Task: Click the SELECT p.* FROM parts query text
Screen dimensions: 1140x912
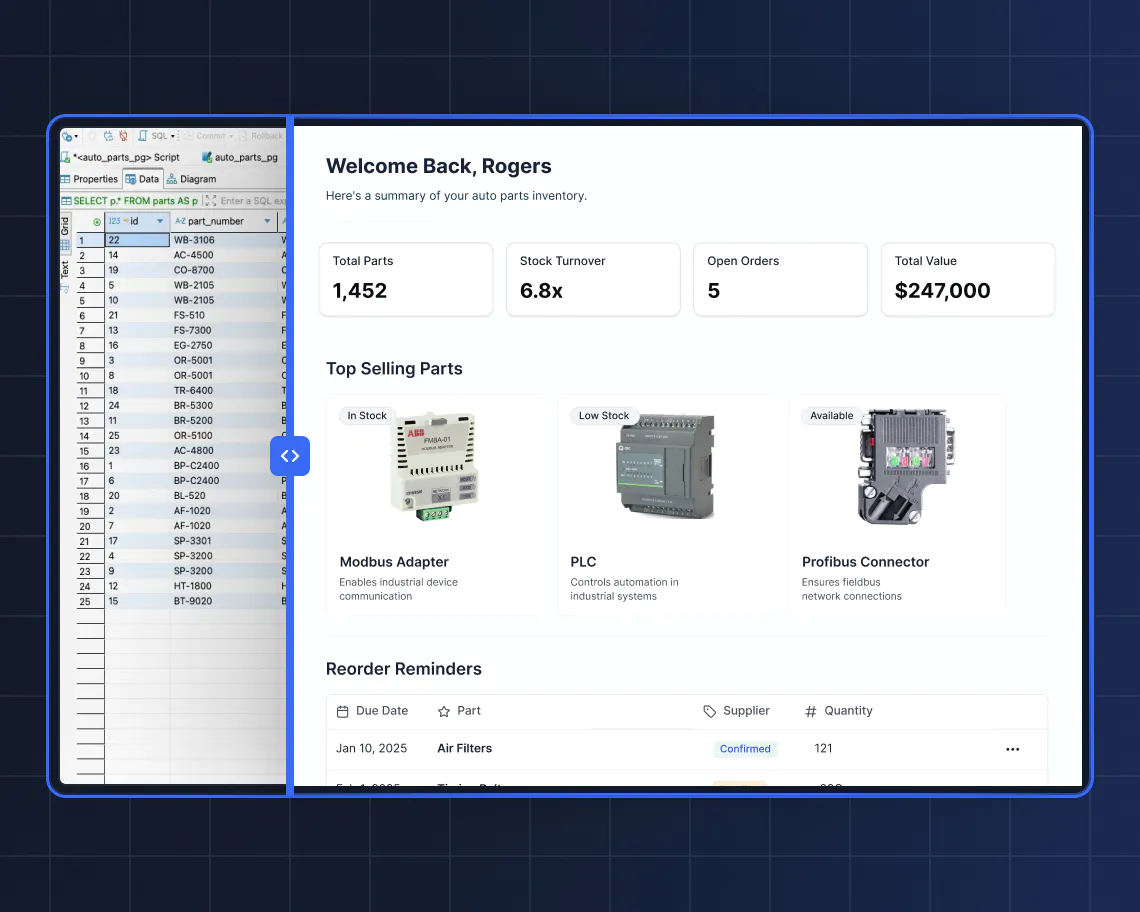Action: [x=135, y=201]
